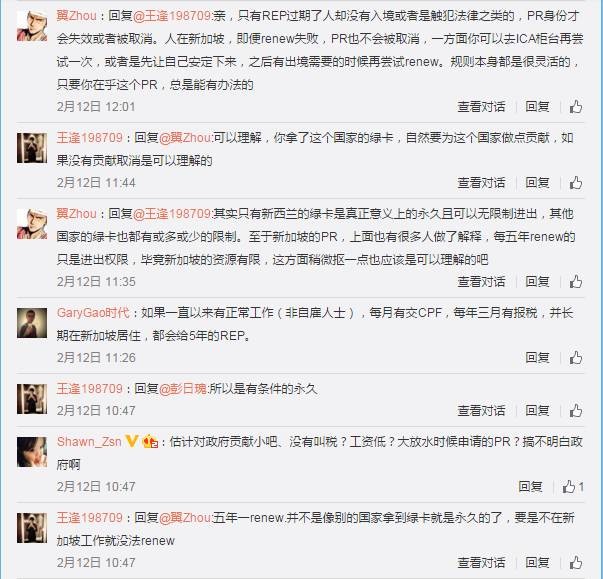Click @王逢198709 mention in the 11:35 comment
The height and width of the screenshot is (579, 603).
point(172,213)
